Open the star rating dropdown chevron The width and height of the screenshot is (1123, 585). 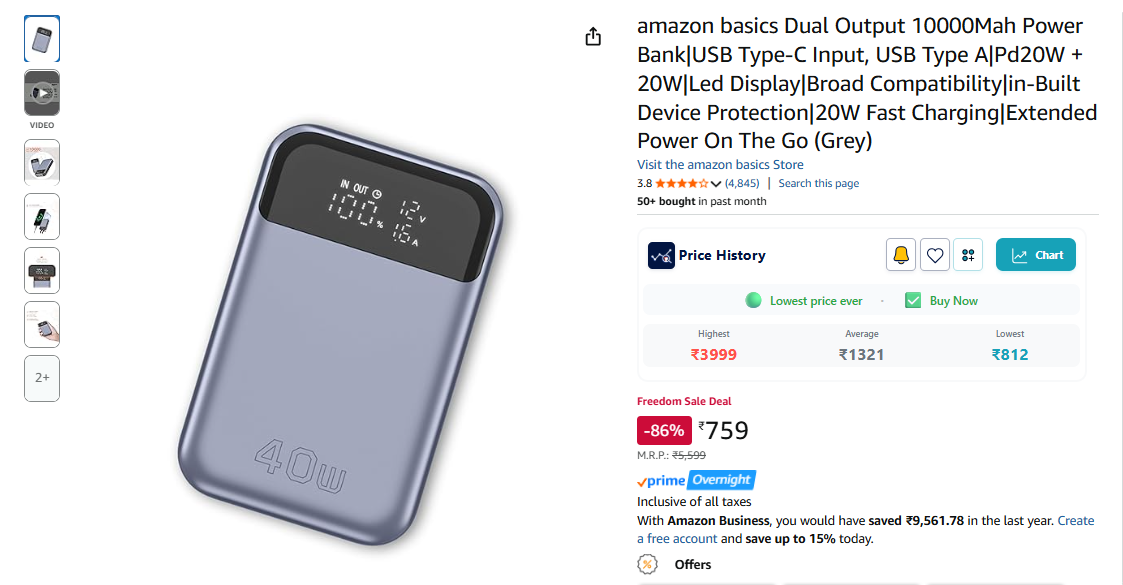[x=716, y=184]
